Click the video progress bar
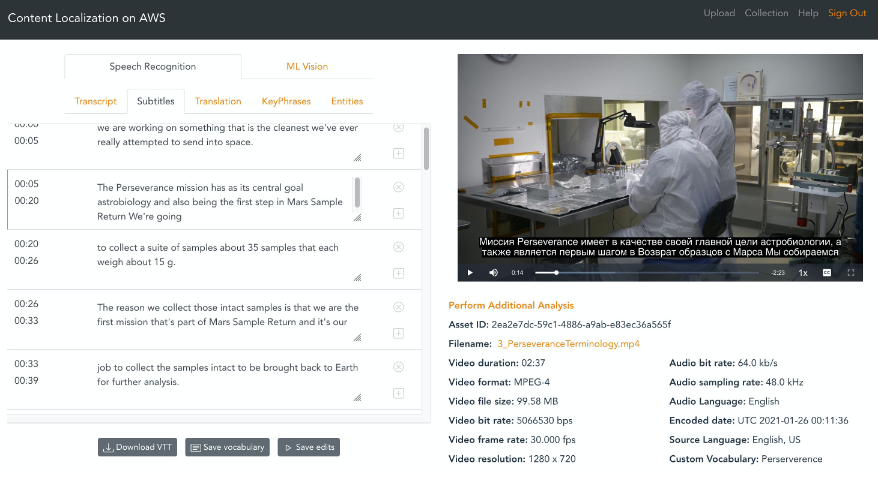Viewport: 879px width, 477px height. 646,272
